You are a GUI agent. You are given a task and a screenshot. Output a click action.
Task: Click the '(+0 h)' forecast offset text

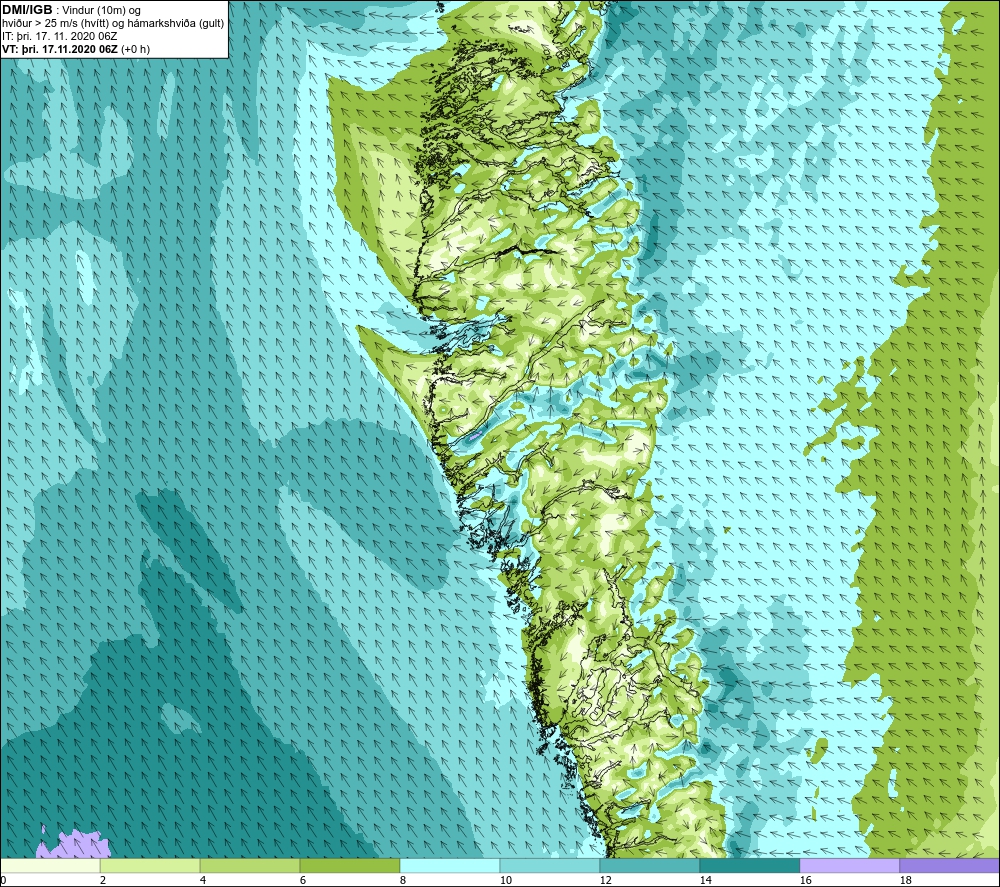click(x=135, y=49)
